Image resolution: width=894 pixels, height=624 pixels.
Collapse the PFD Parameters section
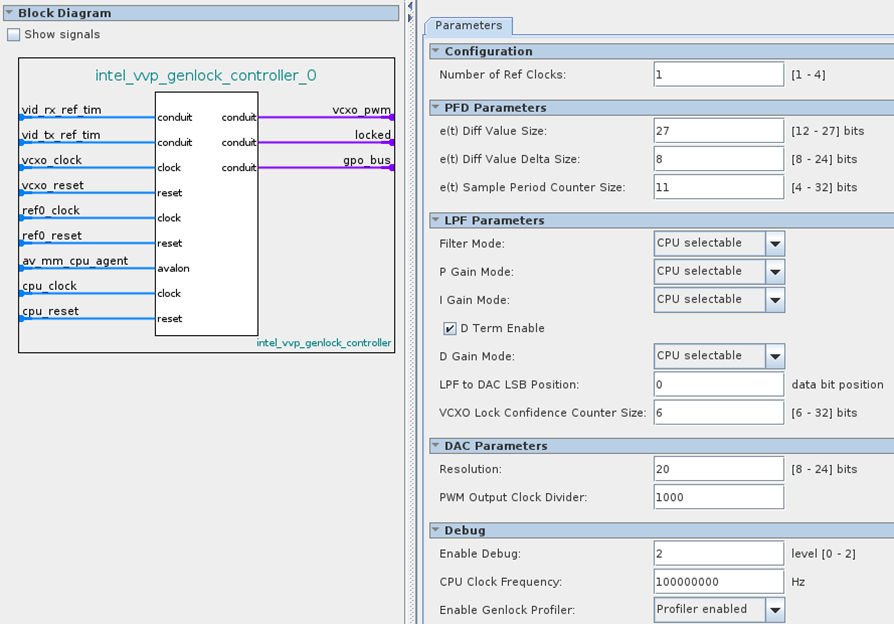pyautogui.click(x=435, y=107)
